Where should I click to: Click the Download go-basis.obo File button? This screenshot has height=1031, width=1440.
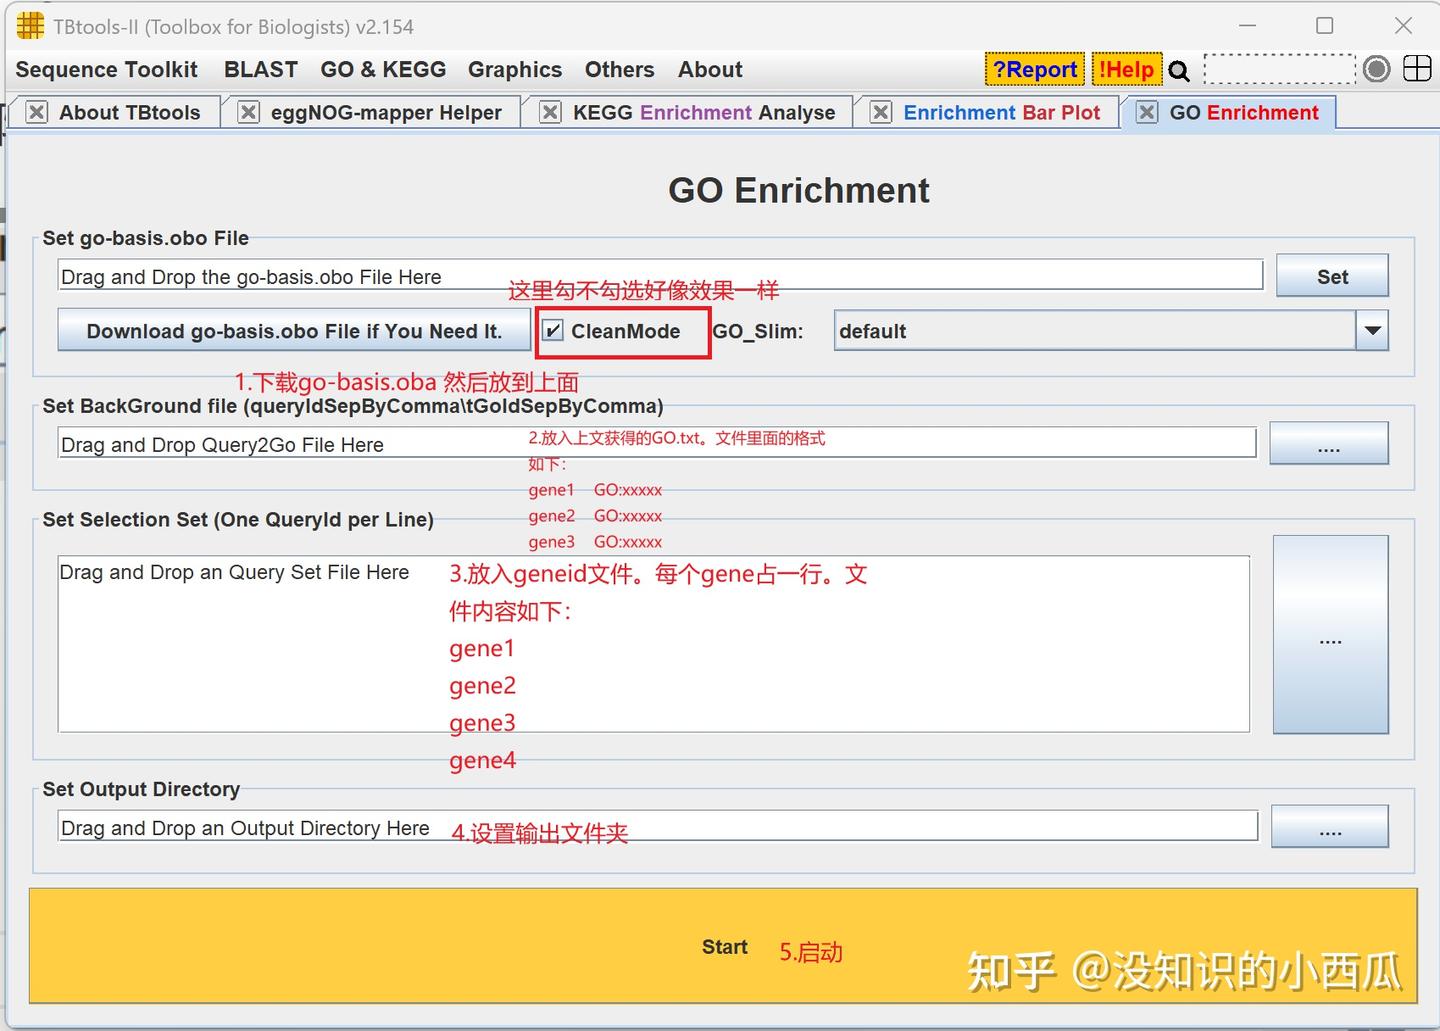294,330
